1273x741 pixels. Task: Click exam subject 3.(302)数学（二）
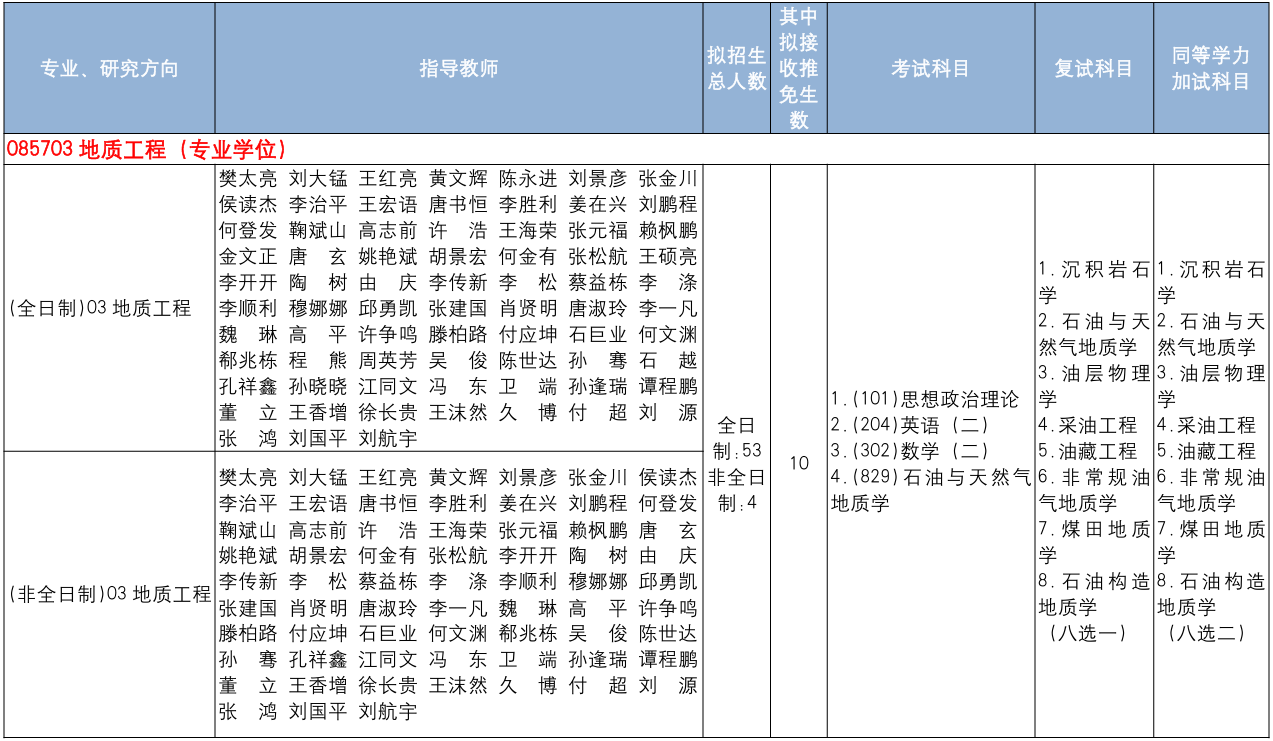coord(910,451)
